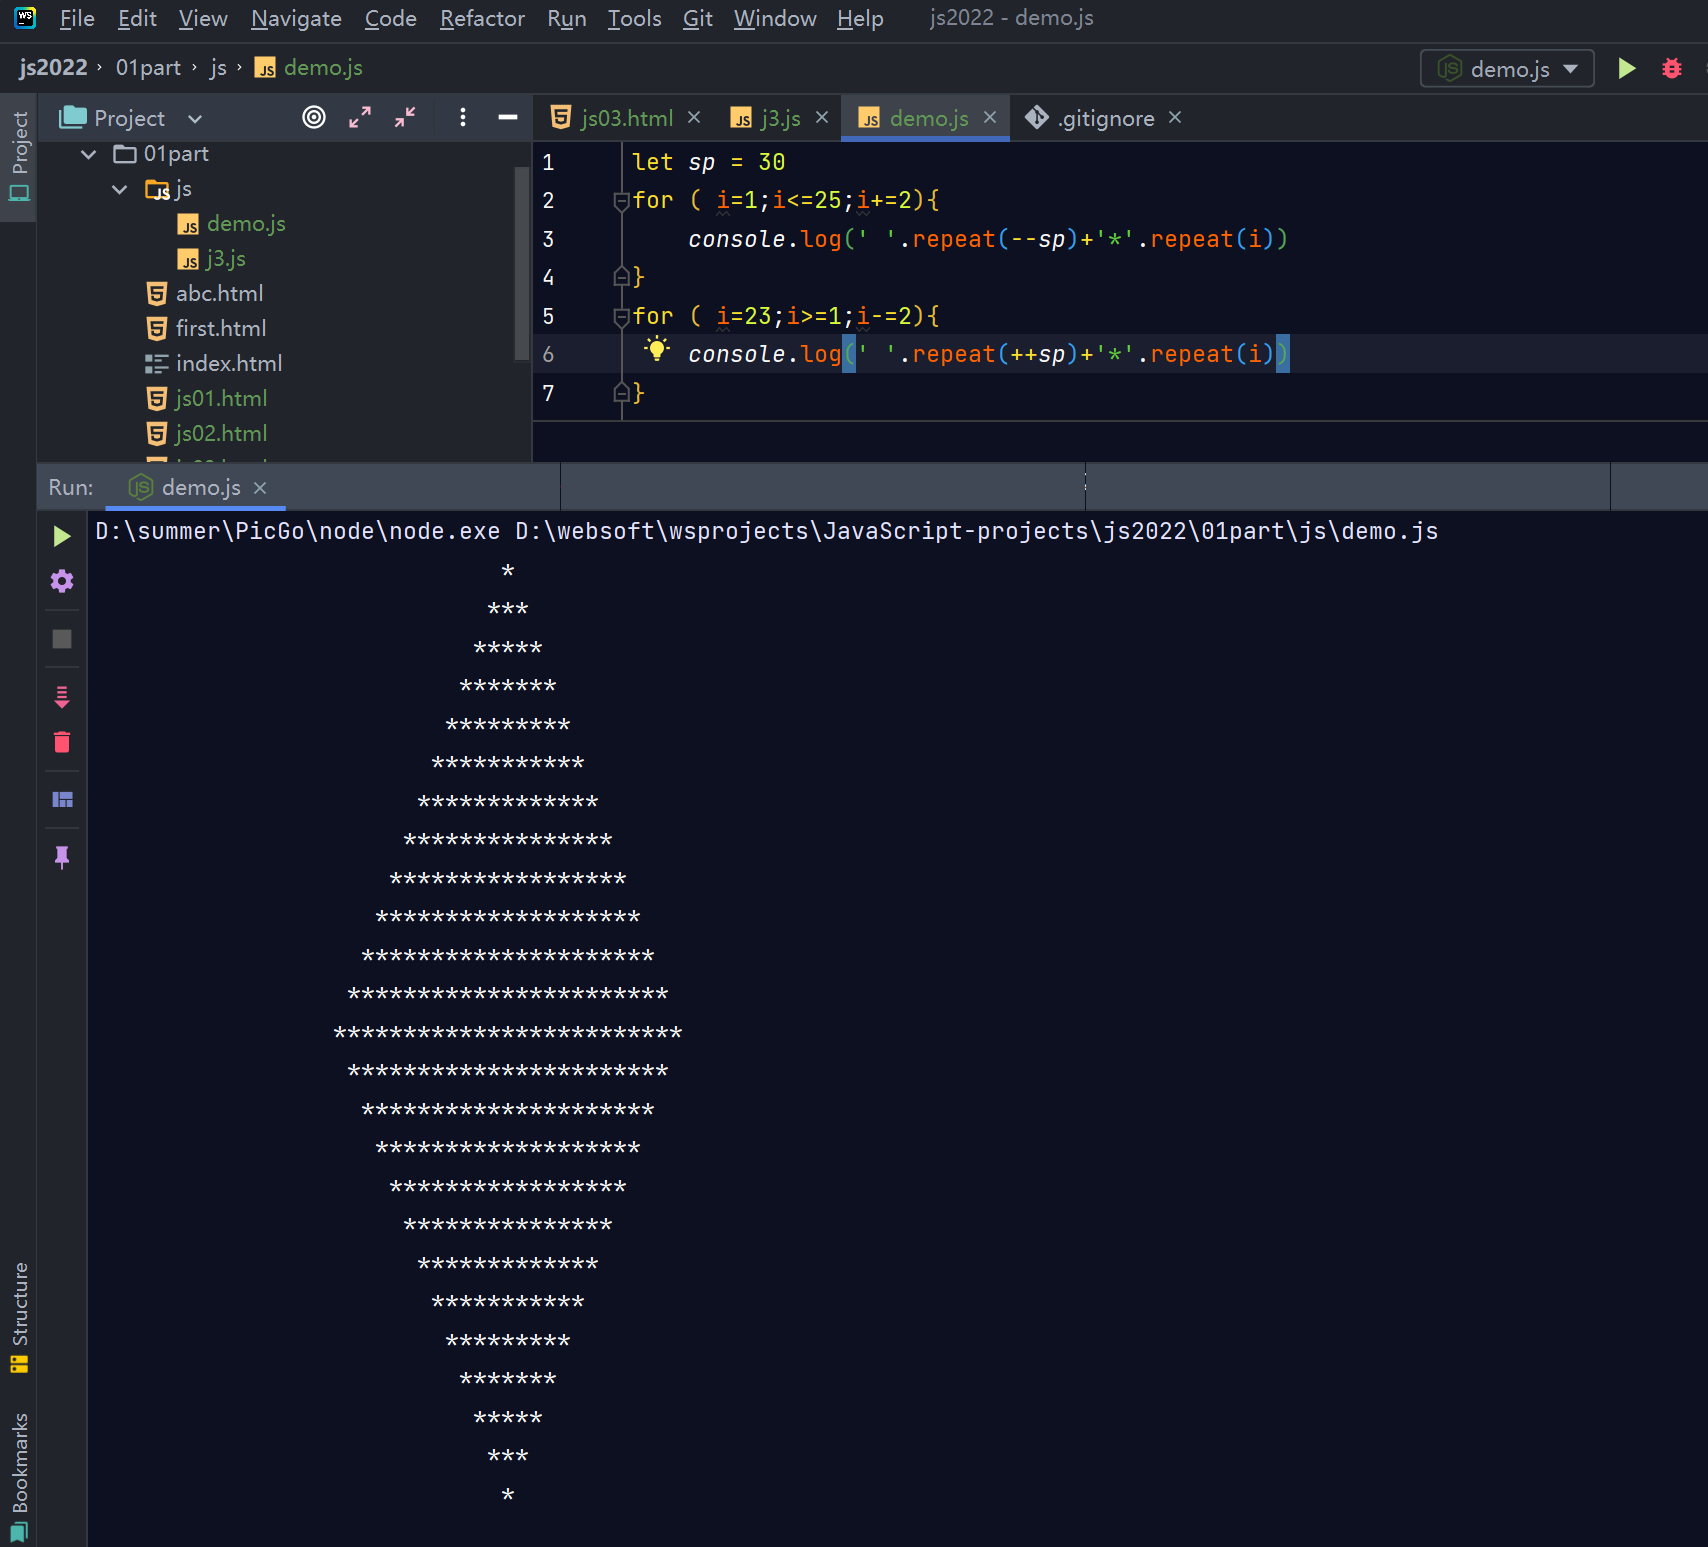
Task: Click line number 3 in the gutter
Action: click(548, 239)
